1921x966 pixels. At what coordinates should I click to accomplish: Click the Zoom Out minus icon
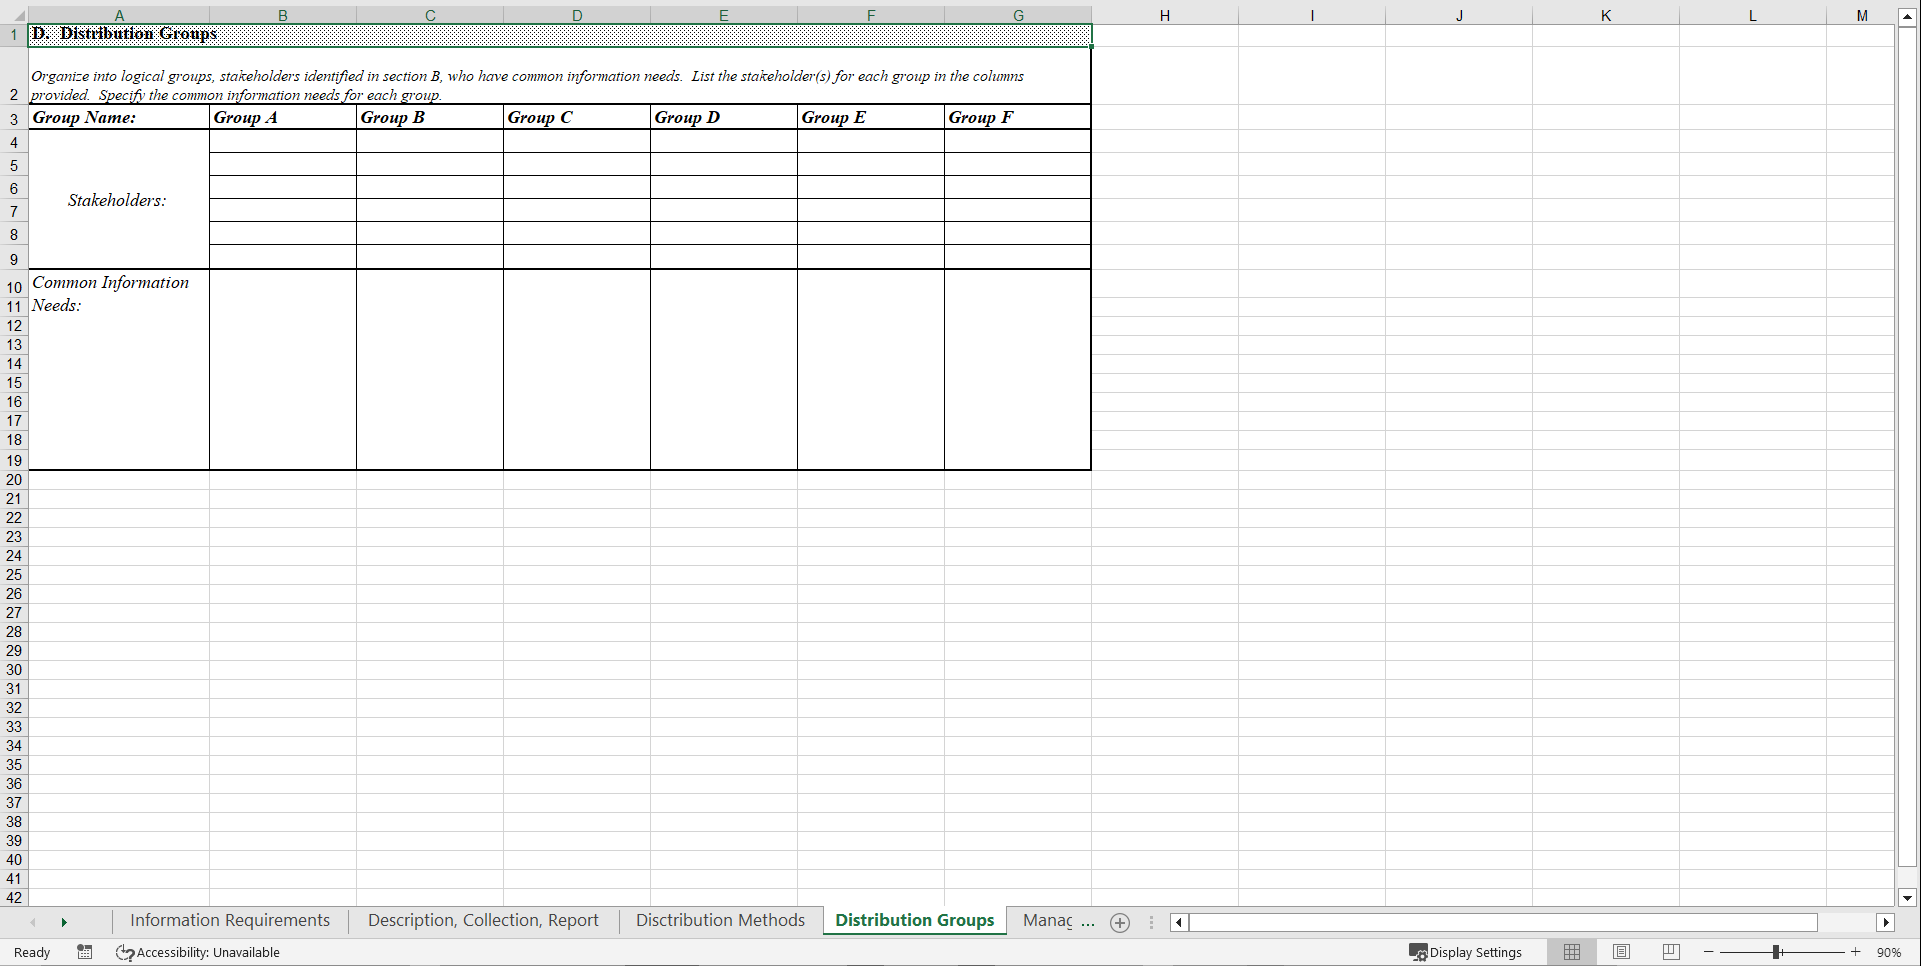[x=1708, y=952]
